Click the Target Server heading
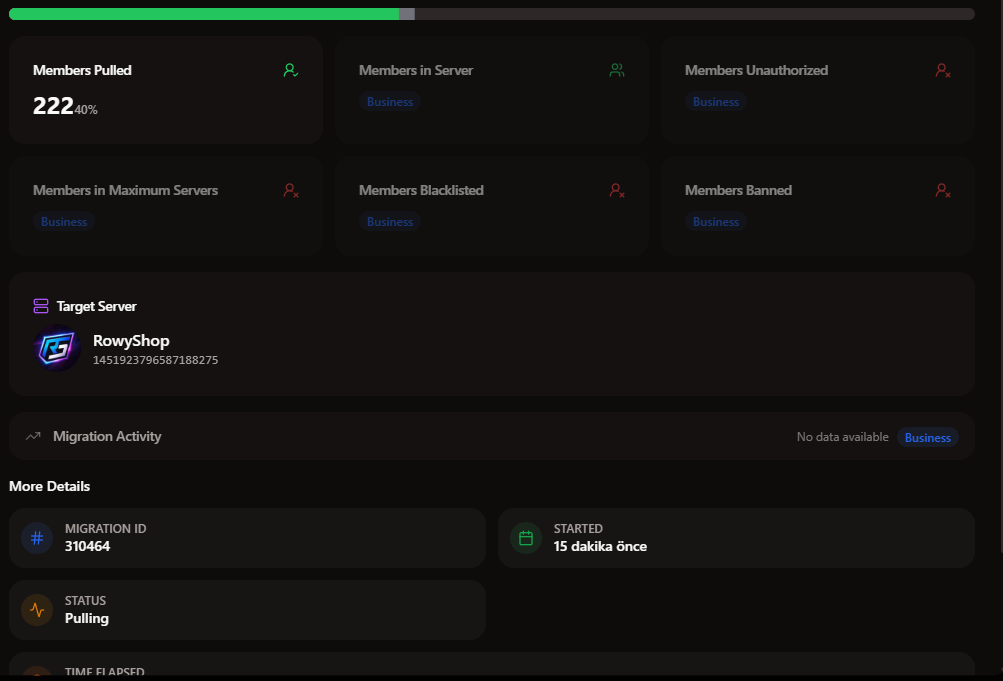The width and height of the screenshot is (1003, 681). click(x=97, y=306)
